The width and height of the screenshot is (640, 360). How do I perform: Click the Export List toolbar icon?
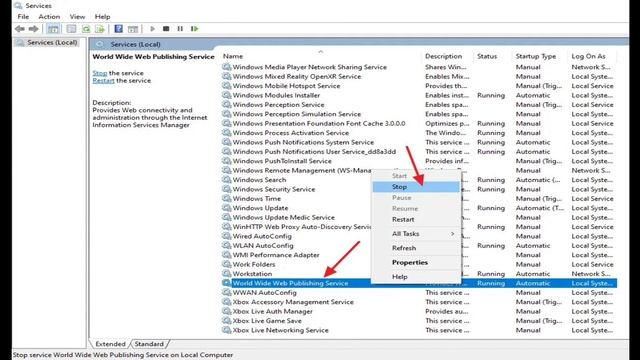coord(100,29)
